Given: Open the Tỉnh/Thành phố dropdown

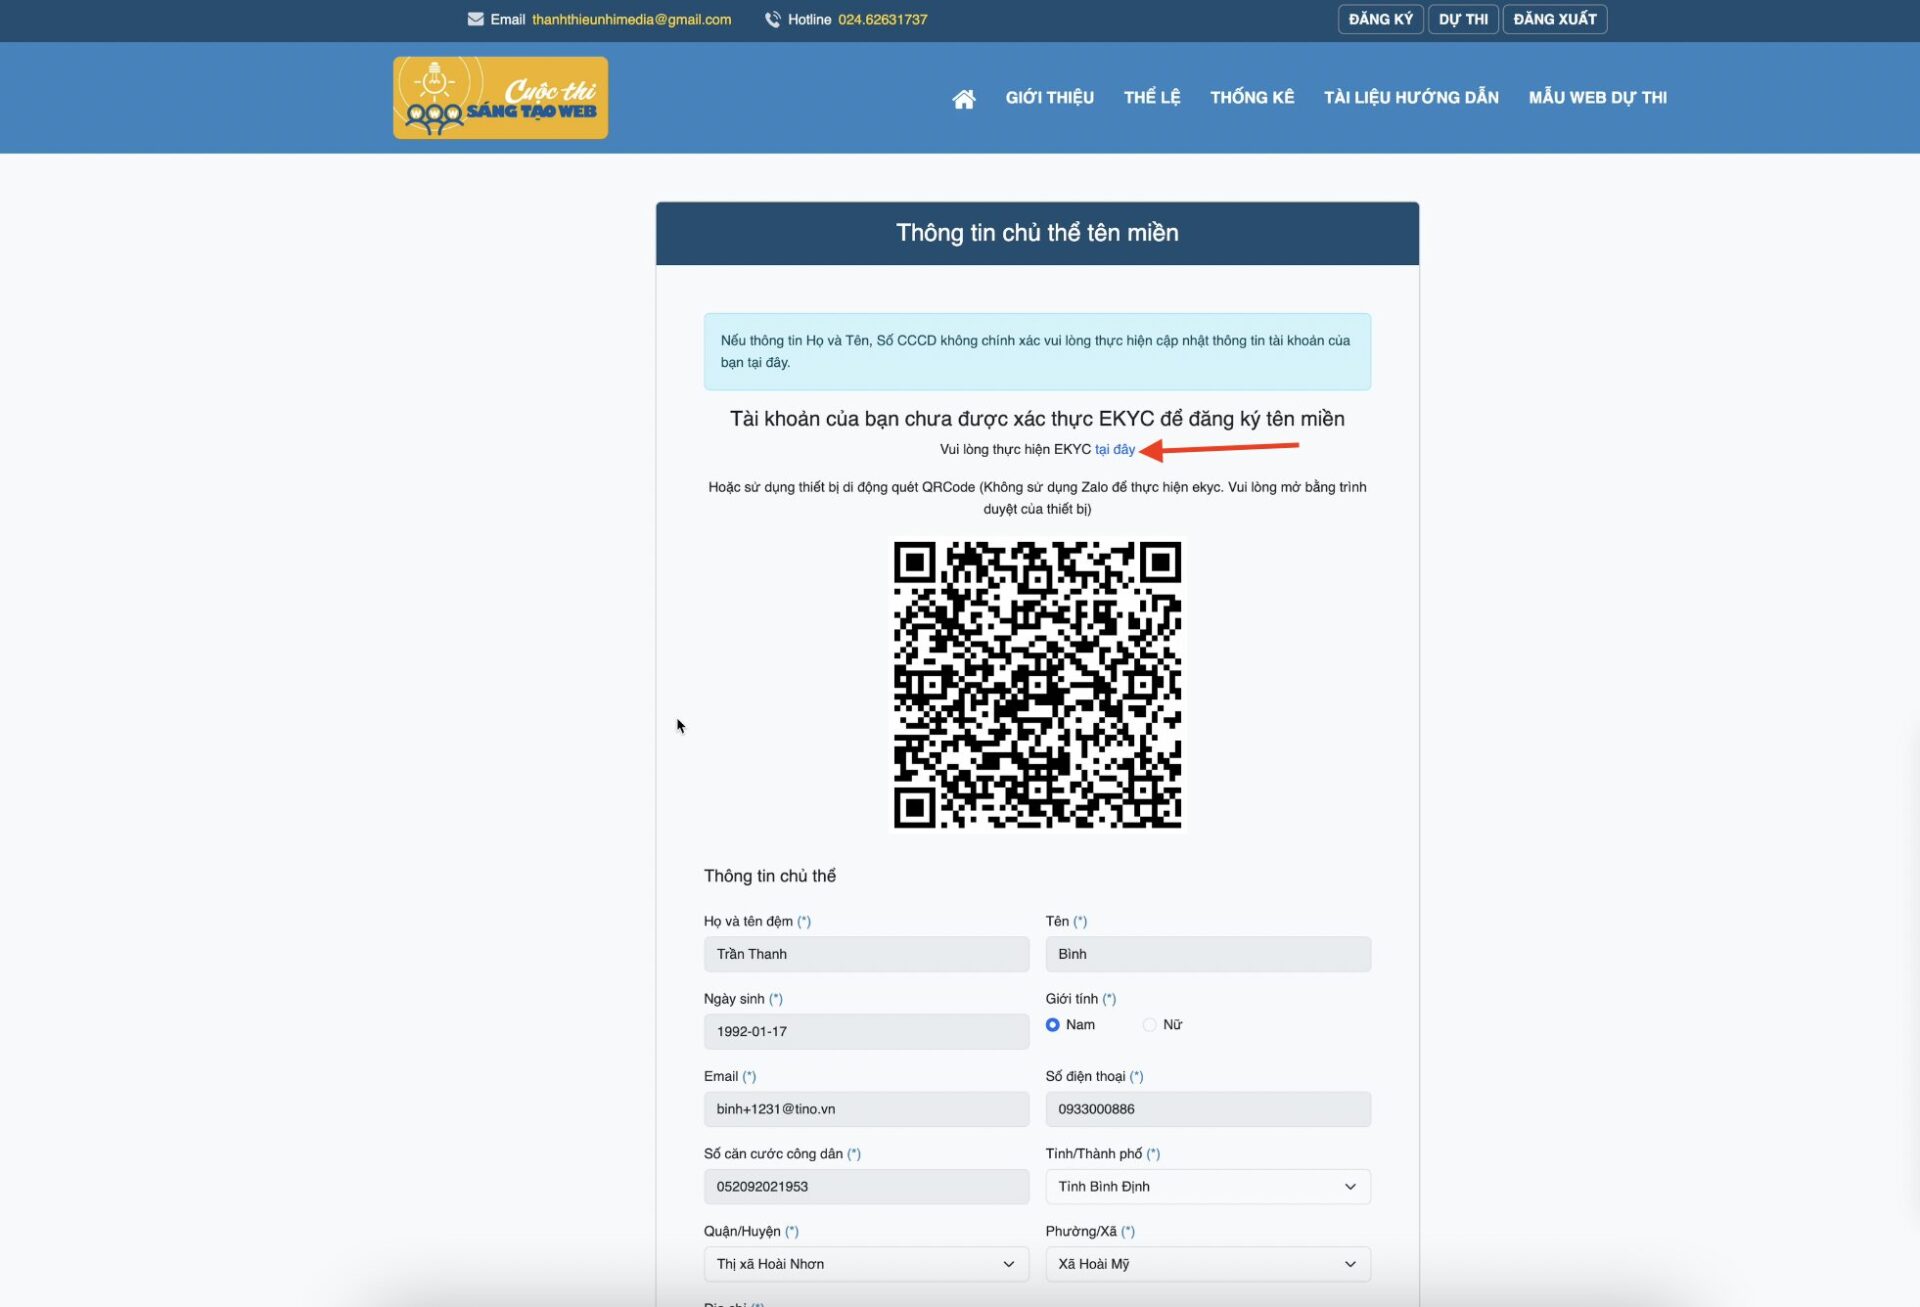Looking at the screenshot, I should click(1208, 1187).
